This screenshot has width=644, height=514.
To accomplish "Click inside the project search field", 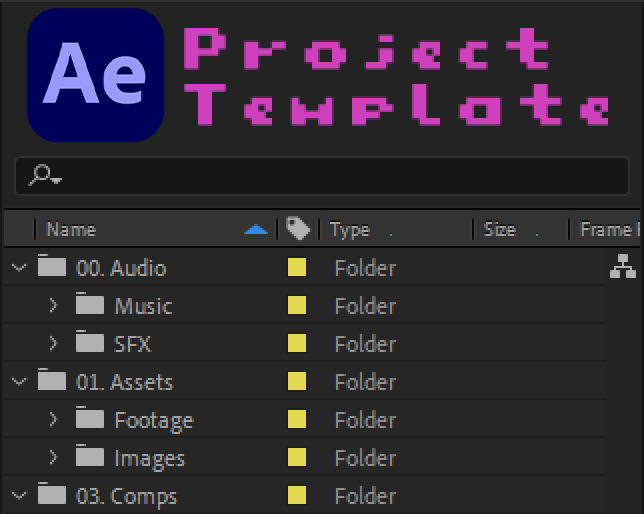I will (x=330, y=176).
